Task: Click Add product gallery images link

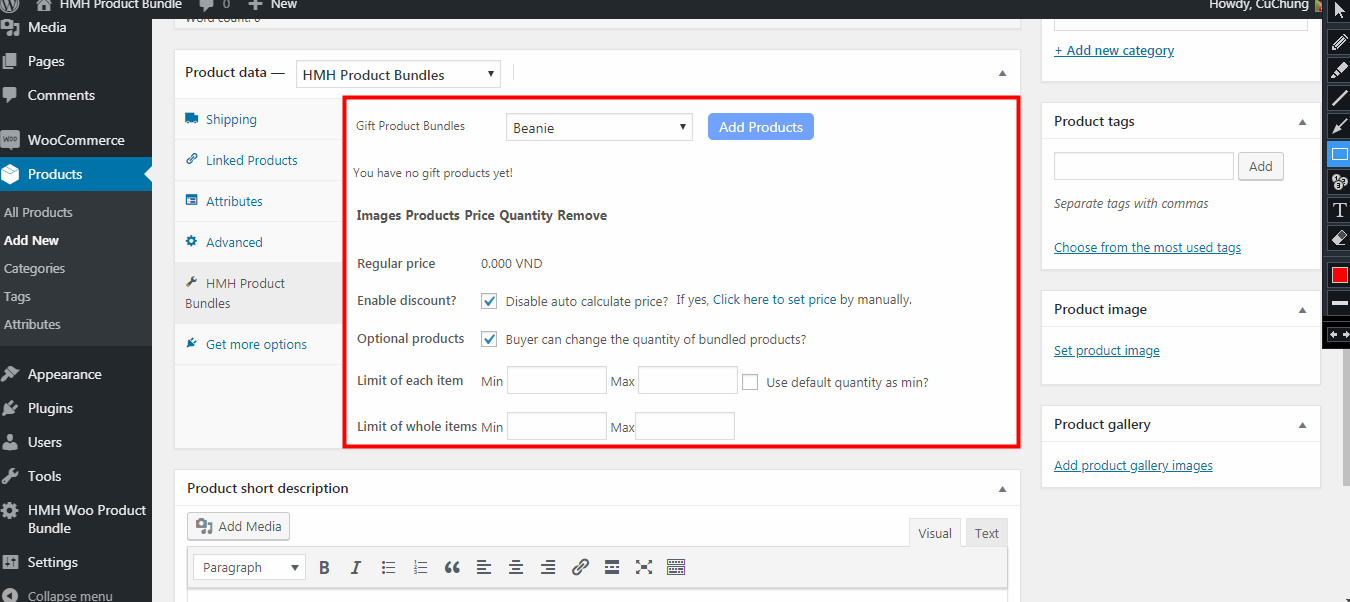Action: pyautogui.click(x=1133, y=465)
